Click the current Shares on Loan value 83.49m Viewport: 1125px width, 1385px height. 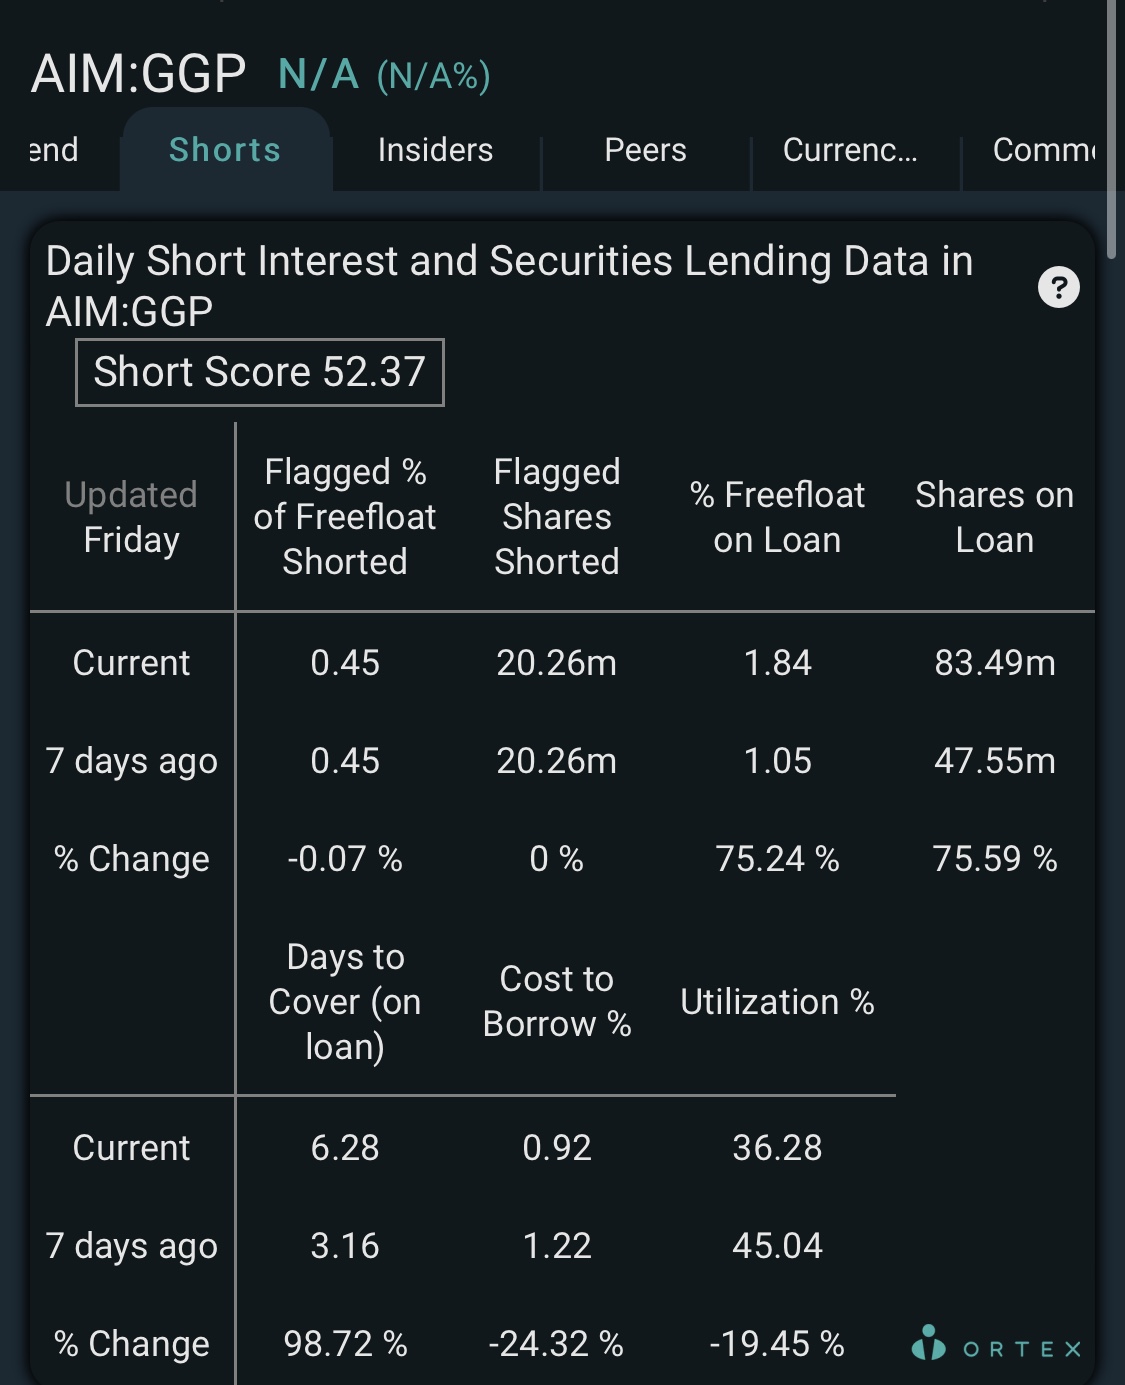[995, 663]
